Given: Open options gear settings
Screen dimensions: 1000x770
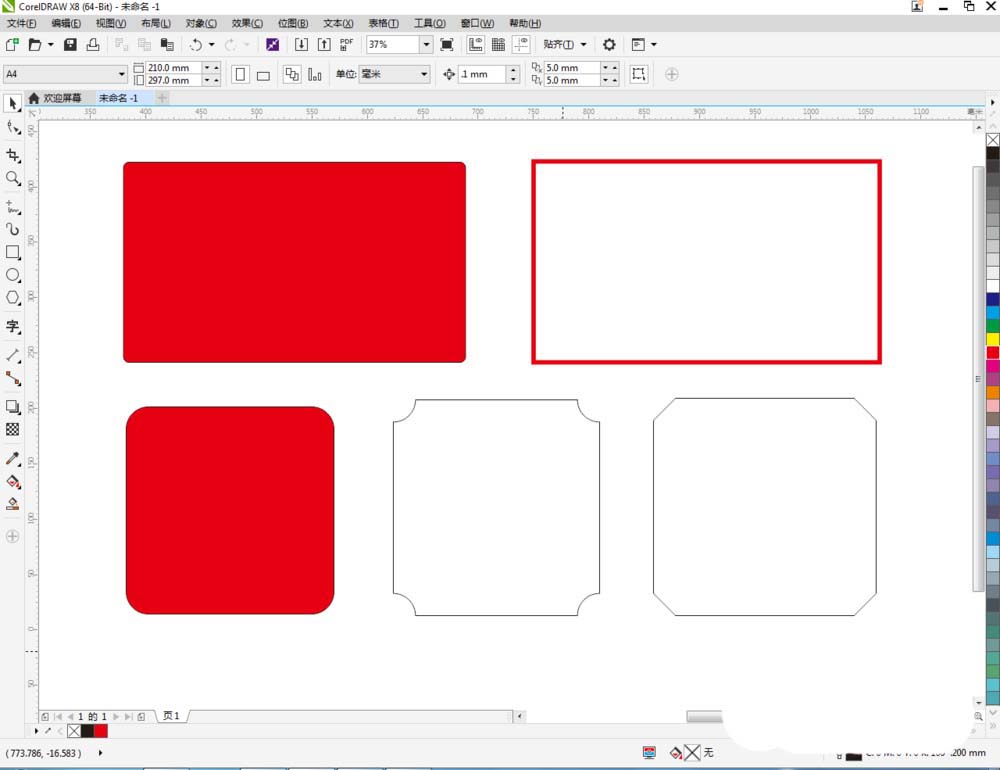Looking at the screenshot, I should (x=609, y=45).
